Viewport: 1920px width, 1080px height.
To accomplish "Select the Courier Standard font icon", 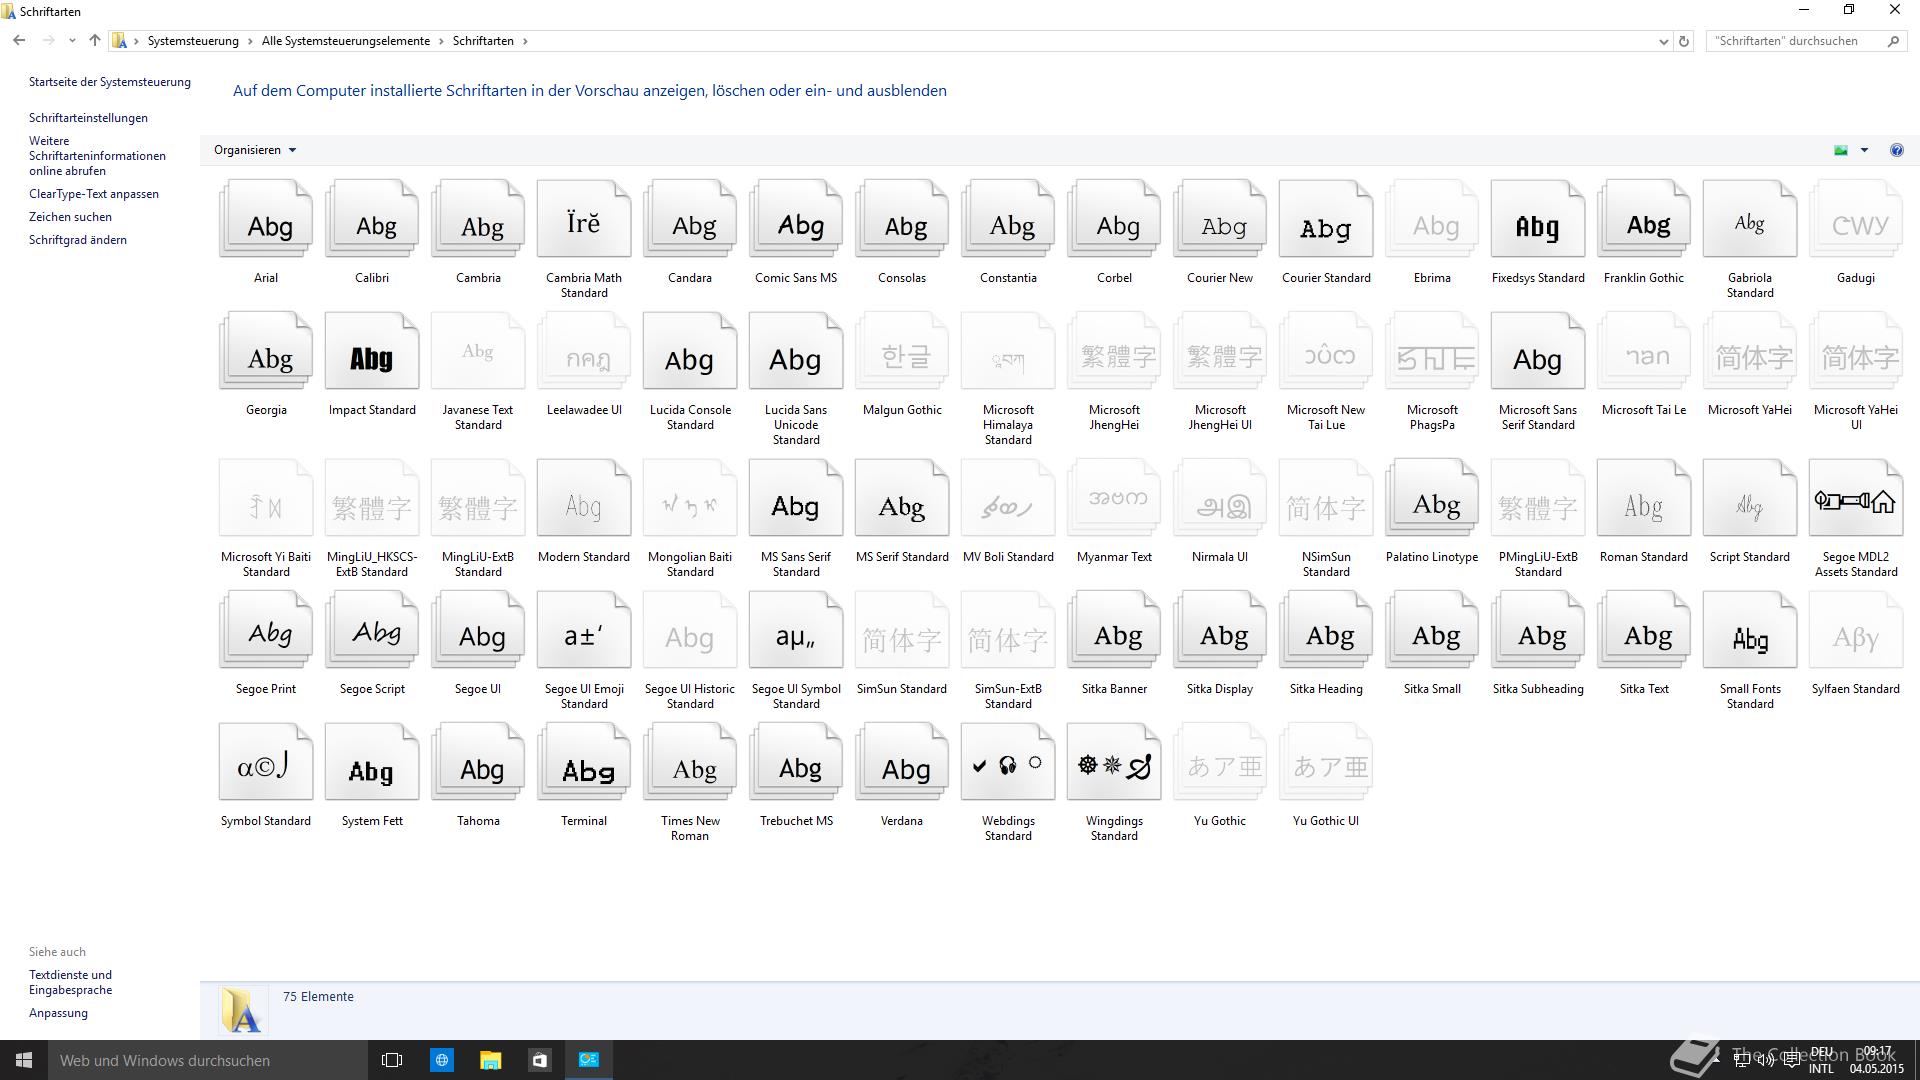I will coord(1326,219).
